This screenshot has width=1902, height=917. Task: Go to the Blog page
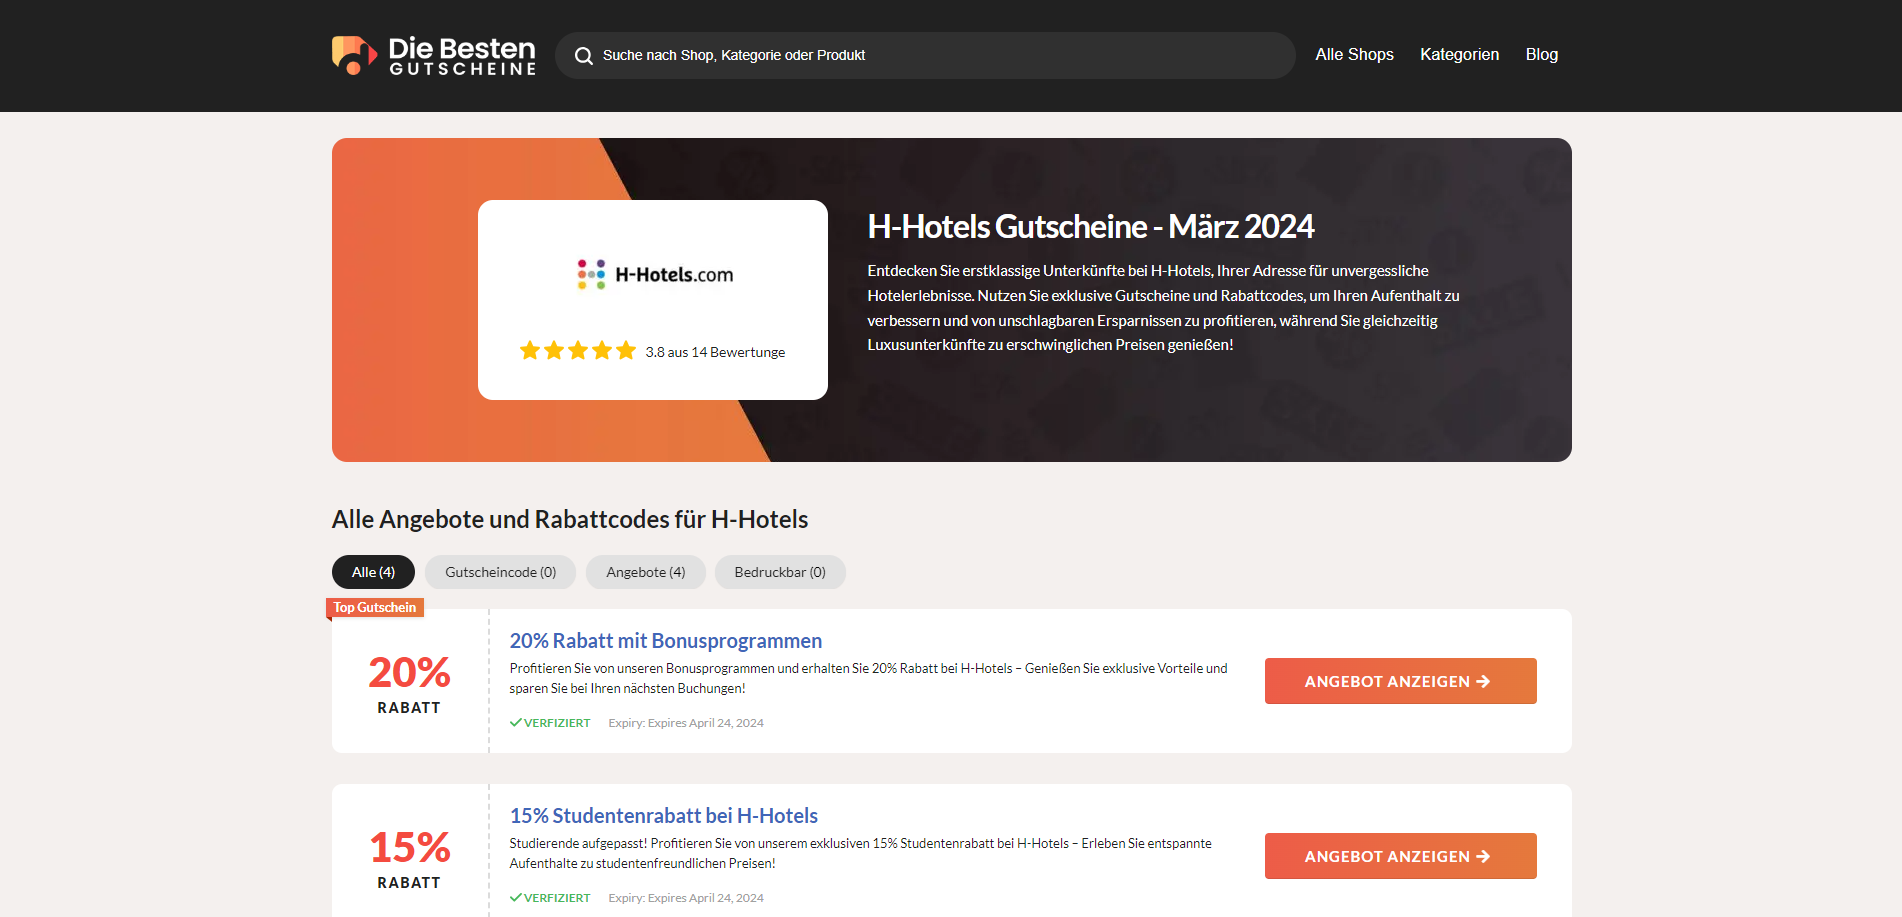pos(1541,55)
